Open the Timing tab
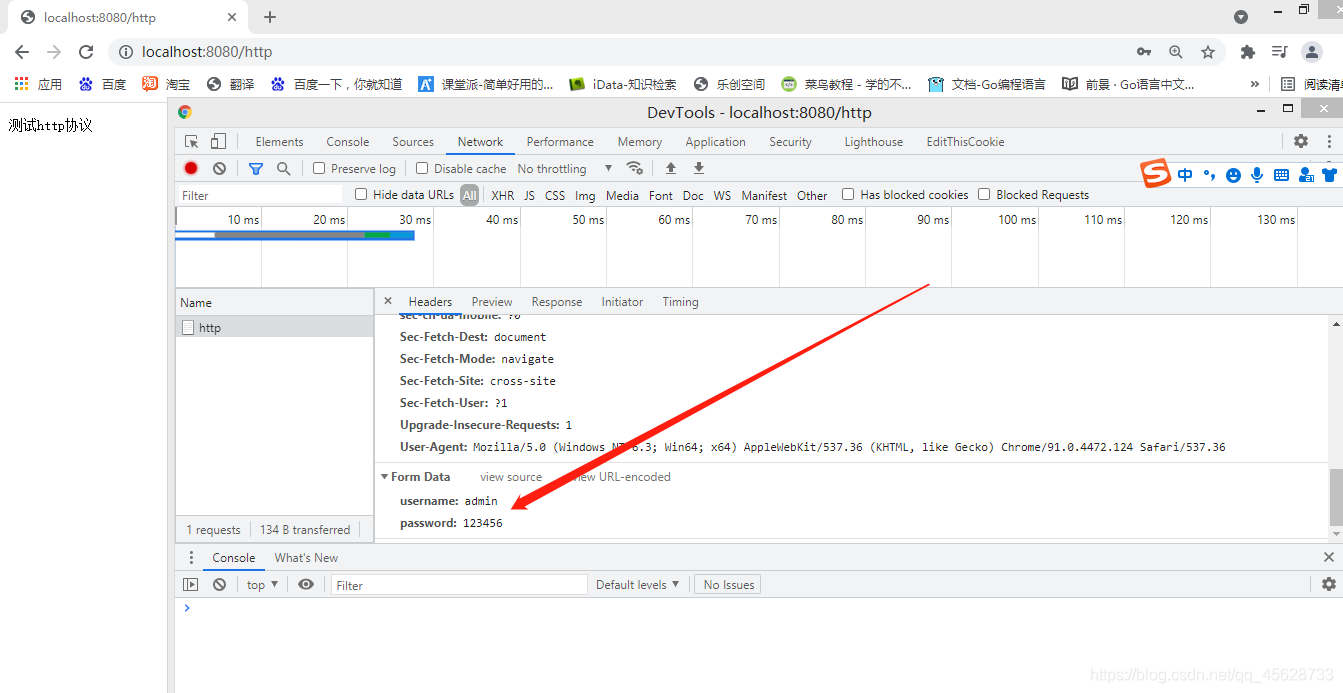 (x=680, y=301)
